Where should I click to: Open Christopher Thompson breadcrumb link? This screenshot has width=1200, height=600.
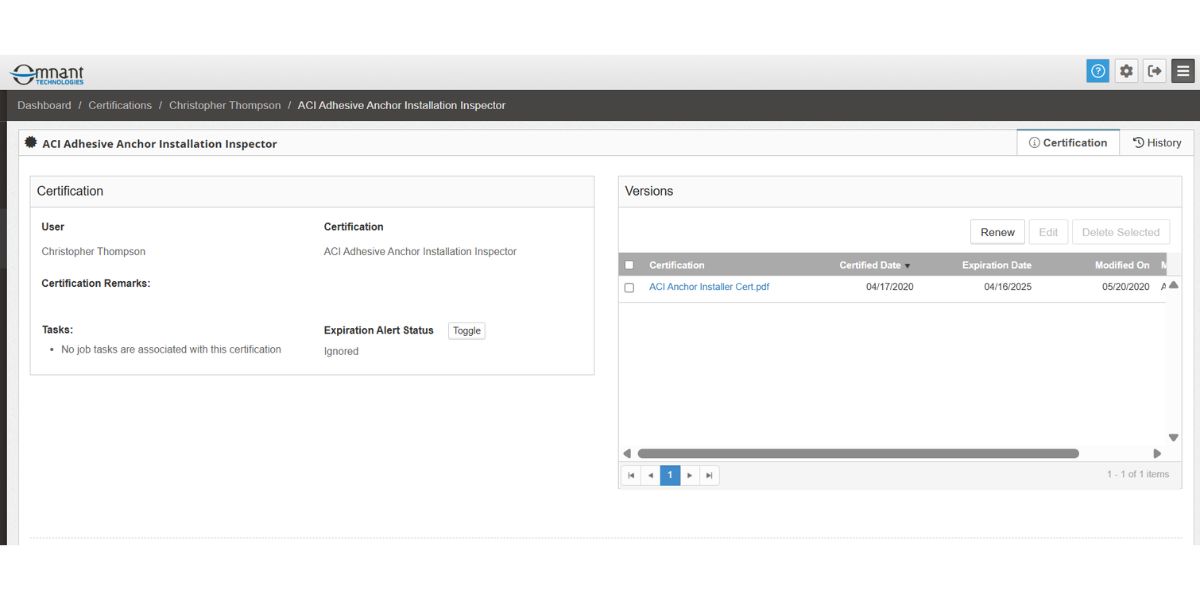(225, 105)
